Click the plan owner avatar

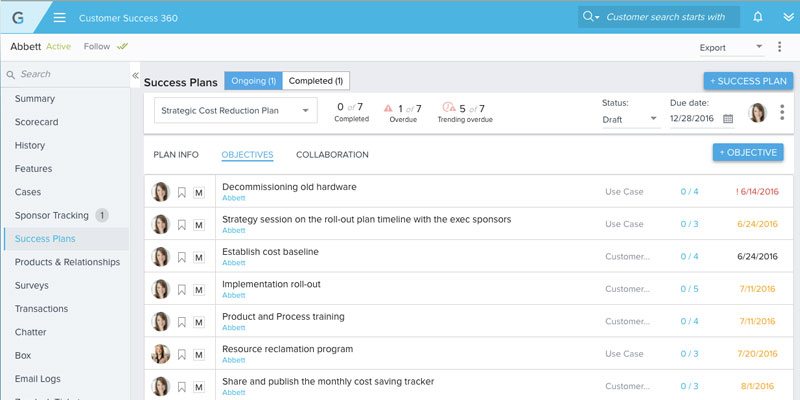[x=757, y=112]
